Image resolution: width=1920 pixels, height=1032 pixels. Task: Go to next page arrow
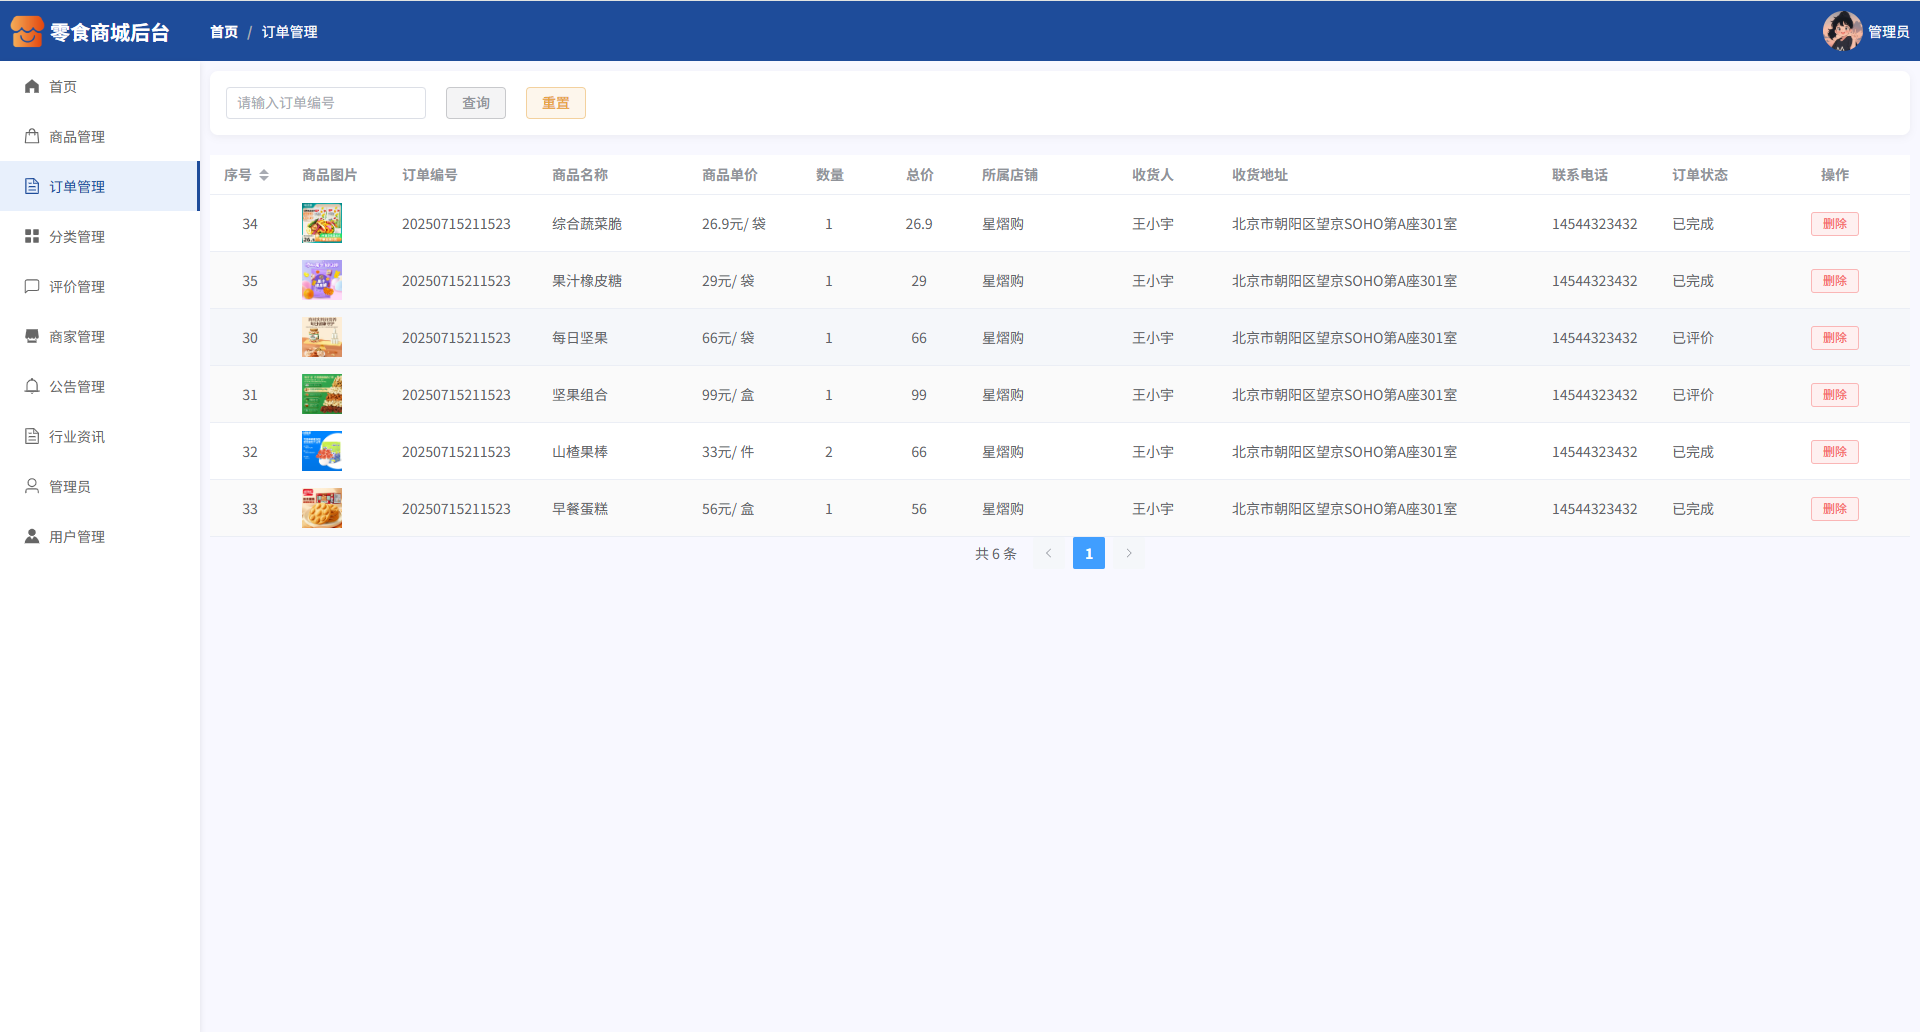coord(1129,553)
